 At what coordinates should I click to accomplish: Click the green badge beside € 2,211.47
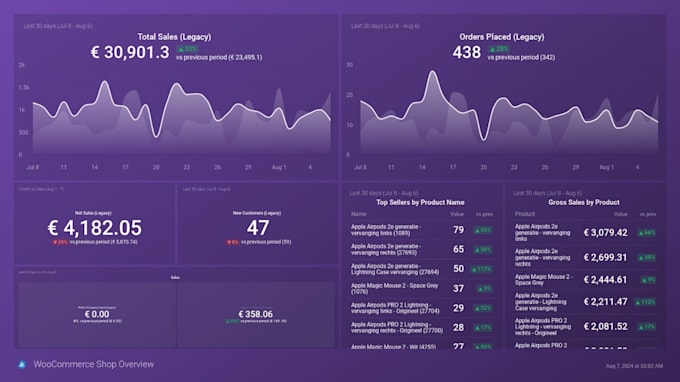point(645,302)
